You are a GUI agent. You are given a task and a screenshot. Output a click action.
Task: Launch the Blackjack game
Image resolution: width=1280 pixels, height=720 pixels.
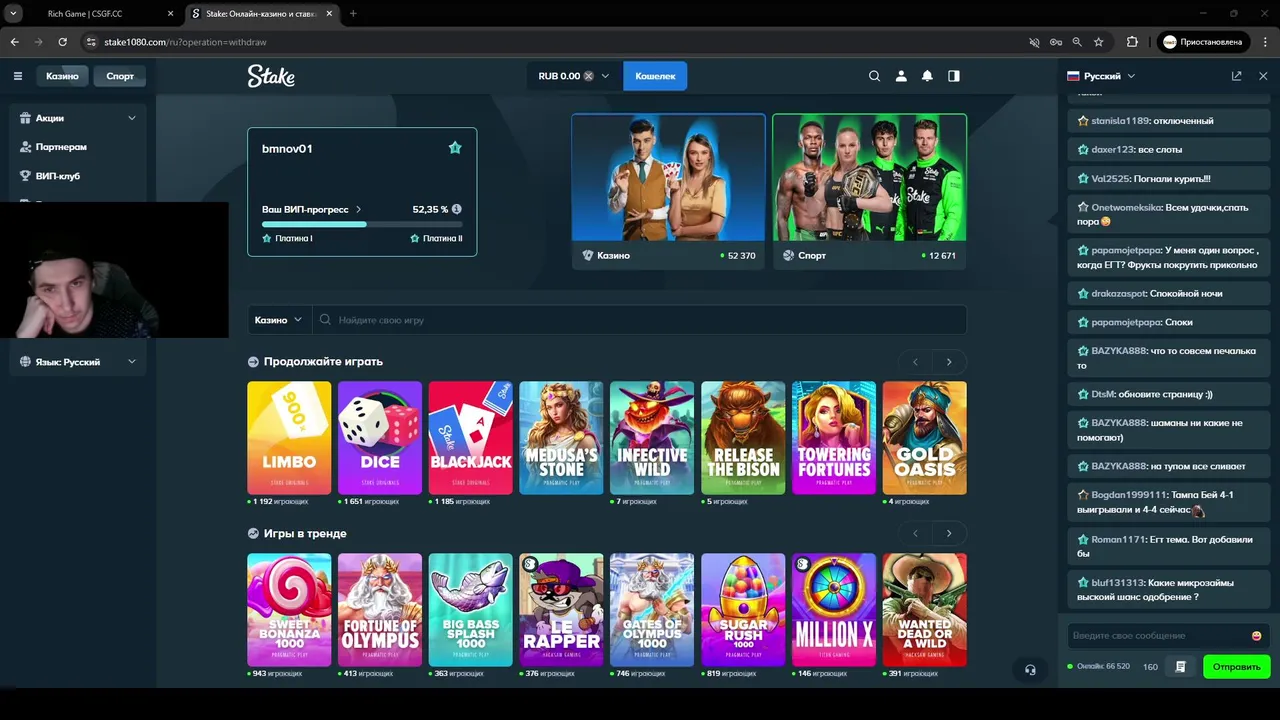471,438
